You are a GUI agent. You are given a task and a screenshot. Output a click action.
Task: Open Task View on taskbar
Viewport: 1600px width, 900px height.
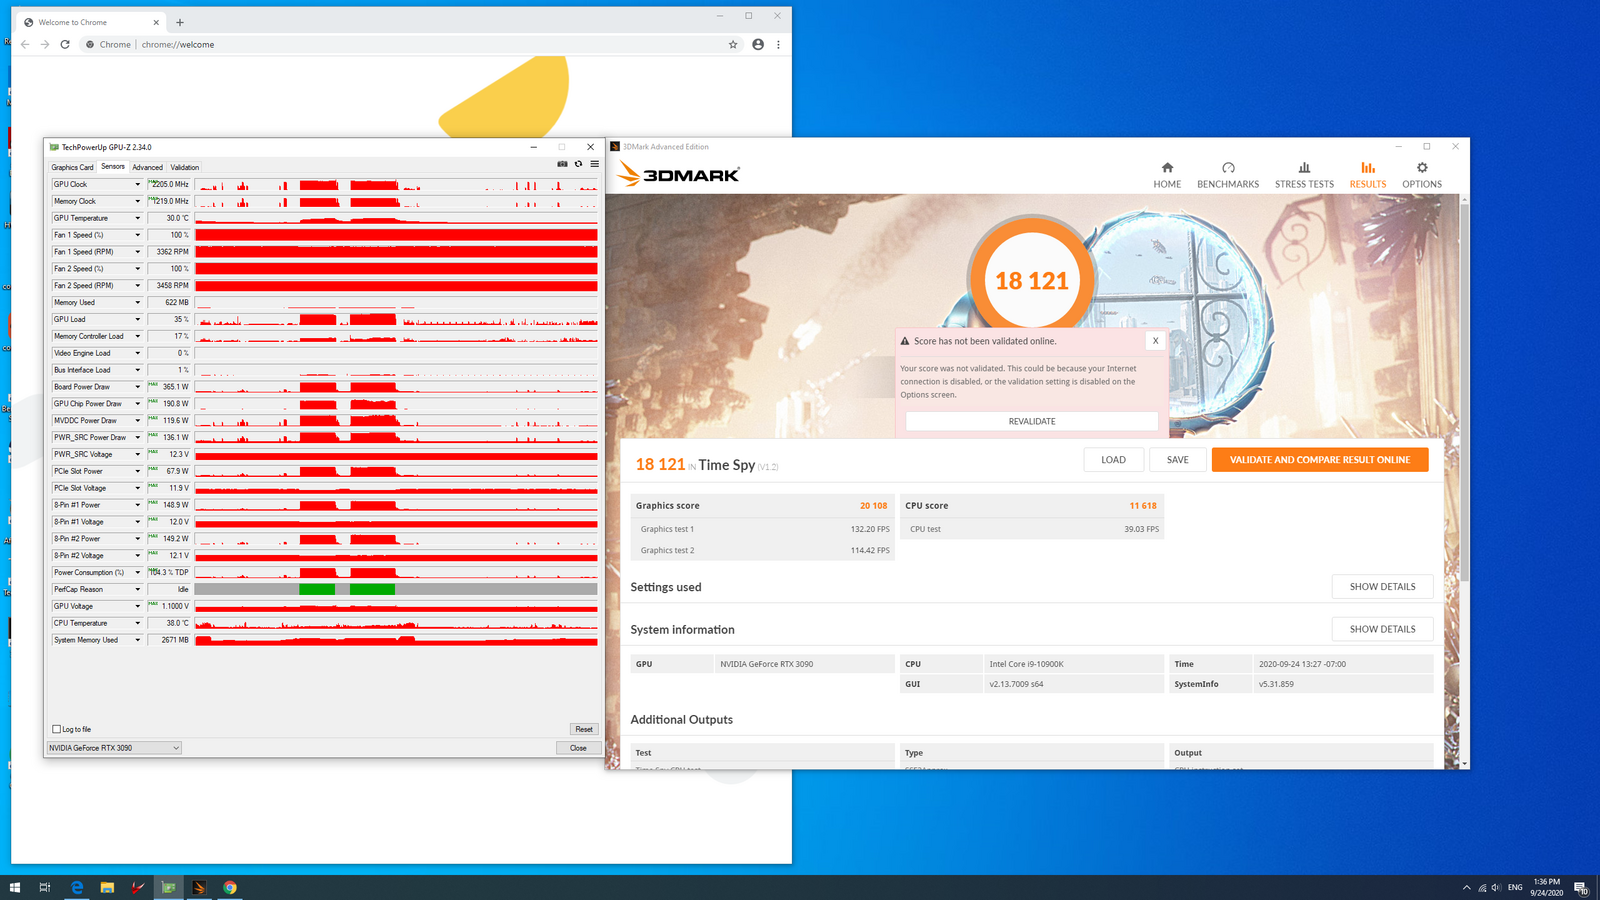(45, 887)
